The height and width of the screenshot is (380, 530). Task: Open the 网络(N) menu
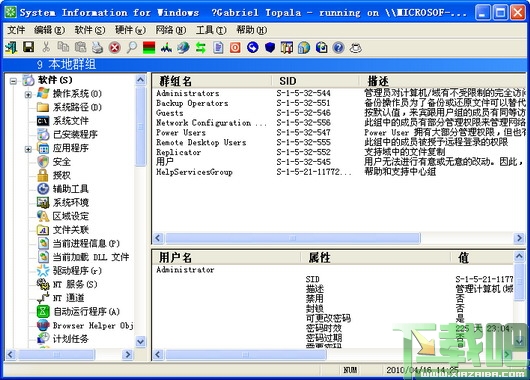171,30
